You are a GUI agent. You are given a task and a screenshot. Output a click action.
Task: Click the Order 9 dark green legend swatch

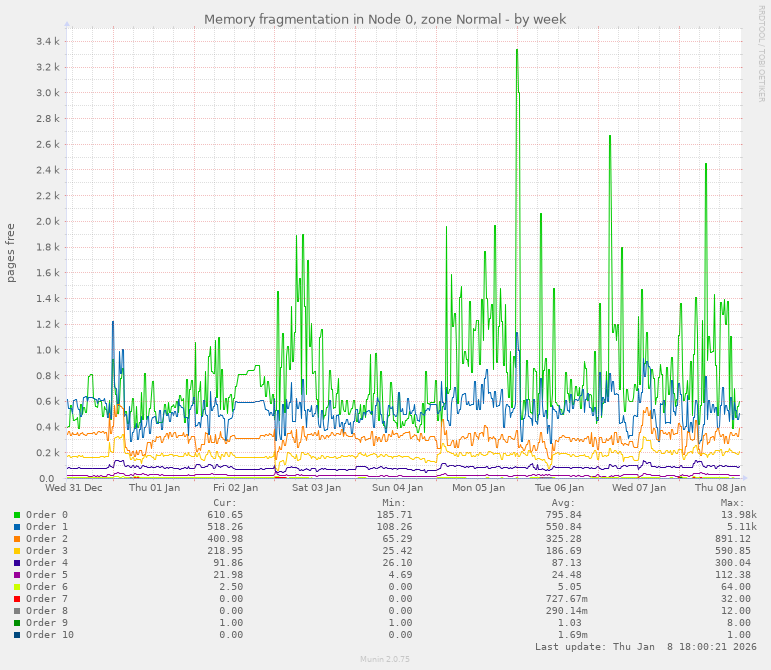coord(17,623)
